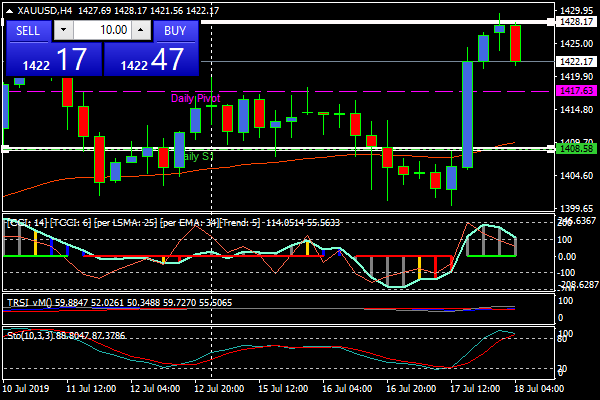Click the sell price 1422 17 tile
Screen dimensions: 600x400
point(52,59)
